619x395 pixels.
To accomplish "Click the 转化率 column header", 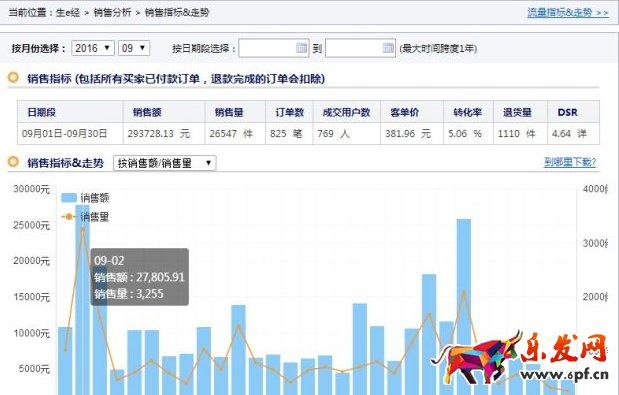I will click(468, 112).
